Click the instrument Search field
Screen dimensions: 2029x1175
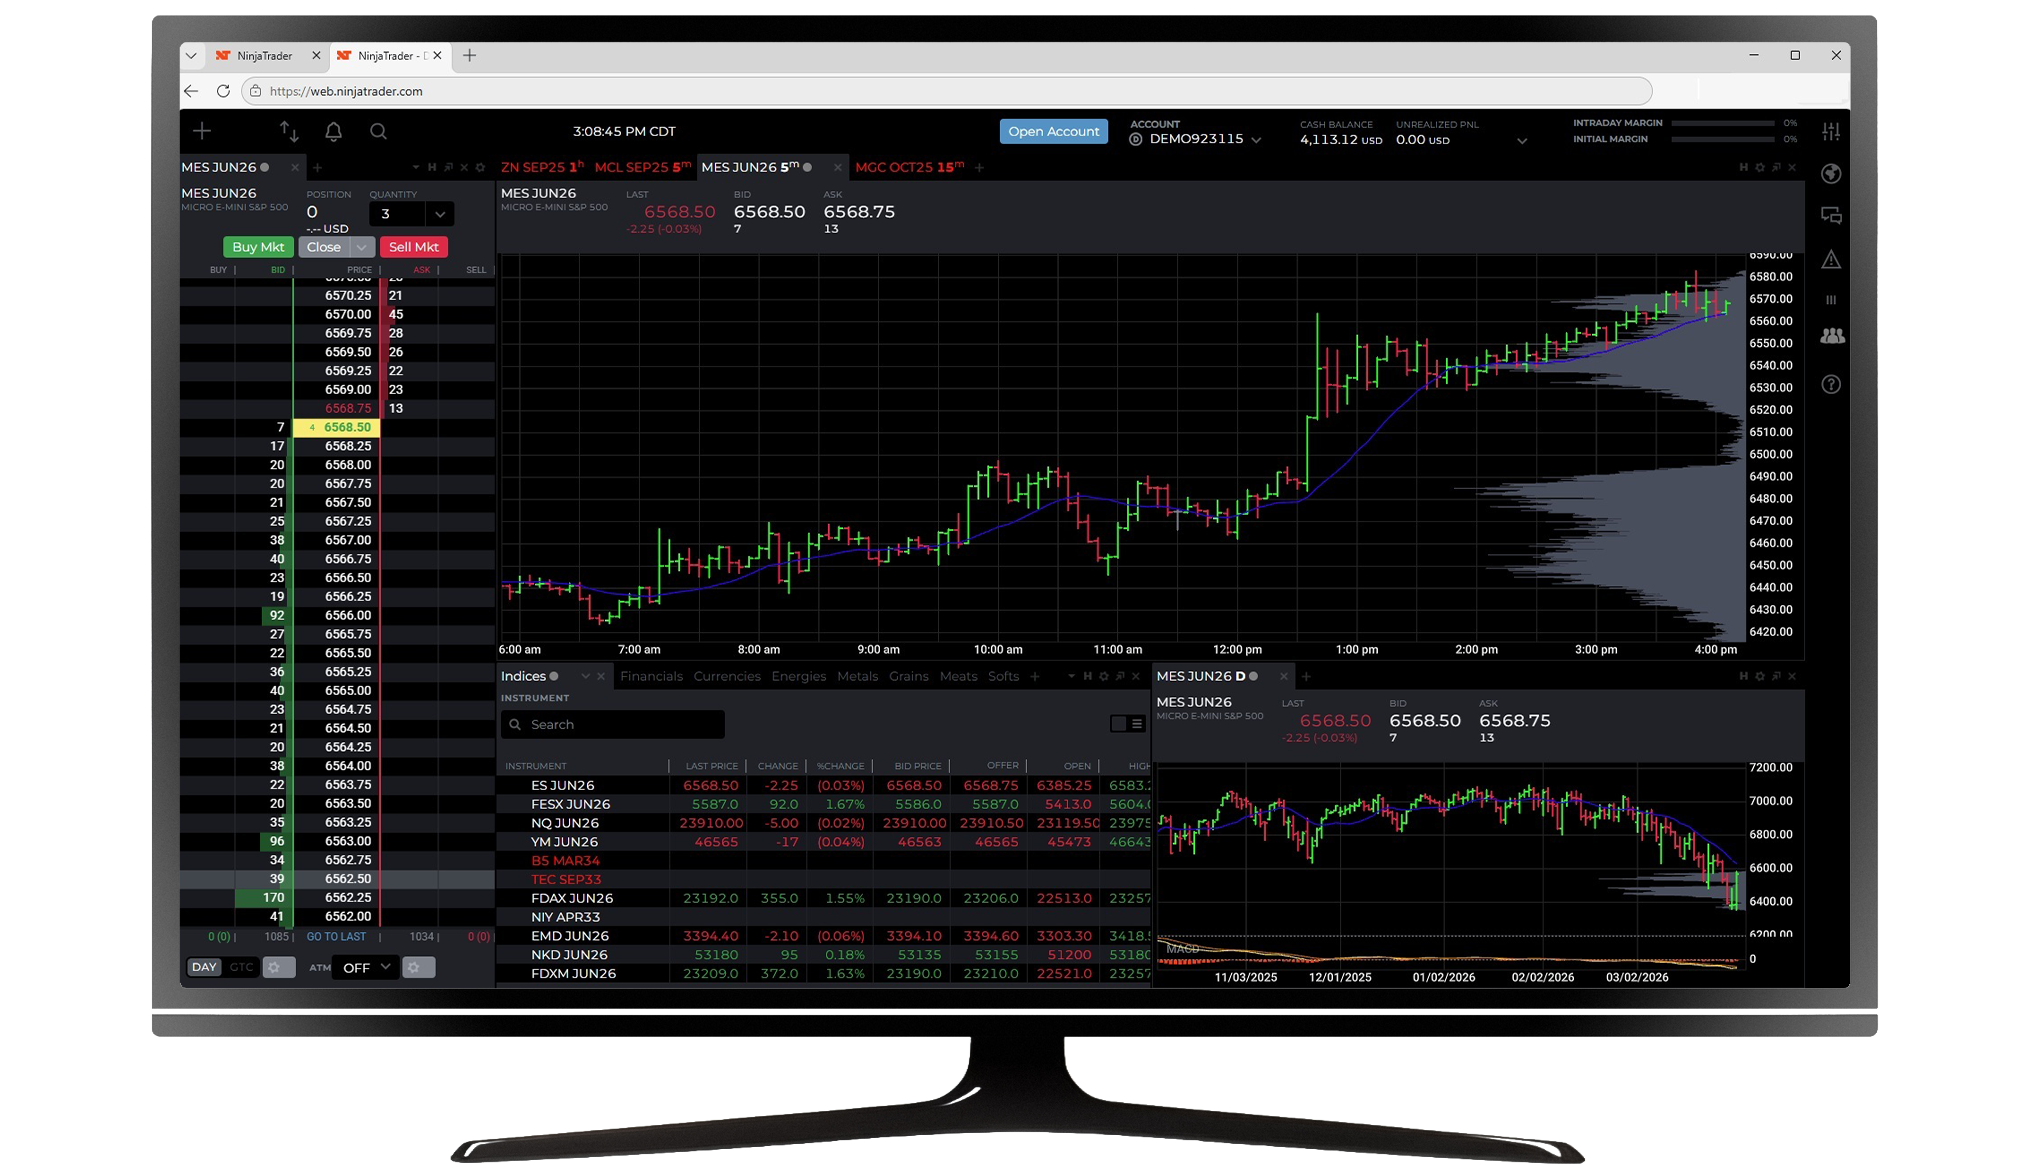click(x=612, y=724)
